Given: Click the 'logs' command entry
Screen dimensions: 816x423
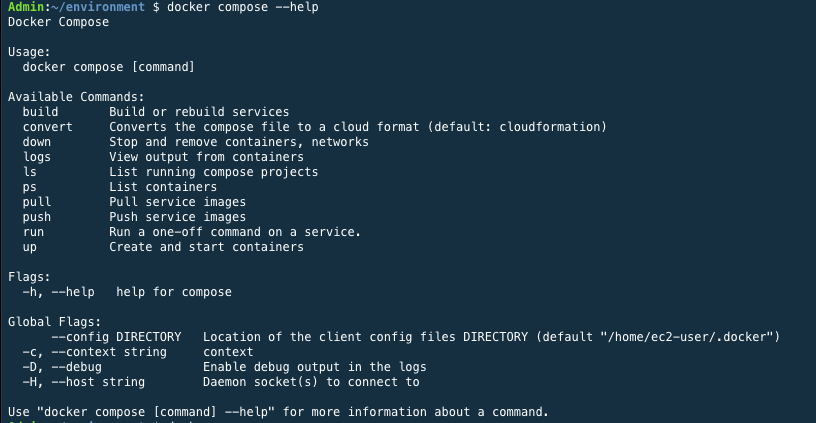Looking at the screenshot, I should [36, 157].
